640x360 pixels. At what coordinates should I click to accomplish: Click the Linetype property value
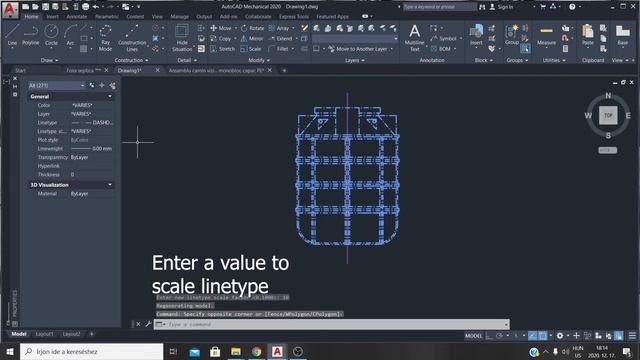(92, 122)
